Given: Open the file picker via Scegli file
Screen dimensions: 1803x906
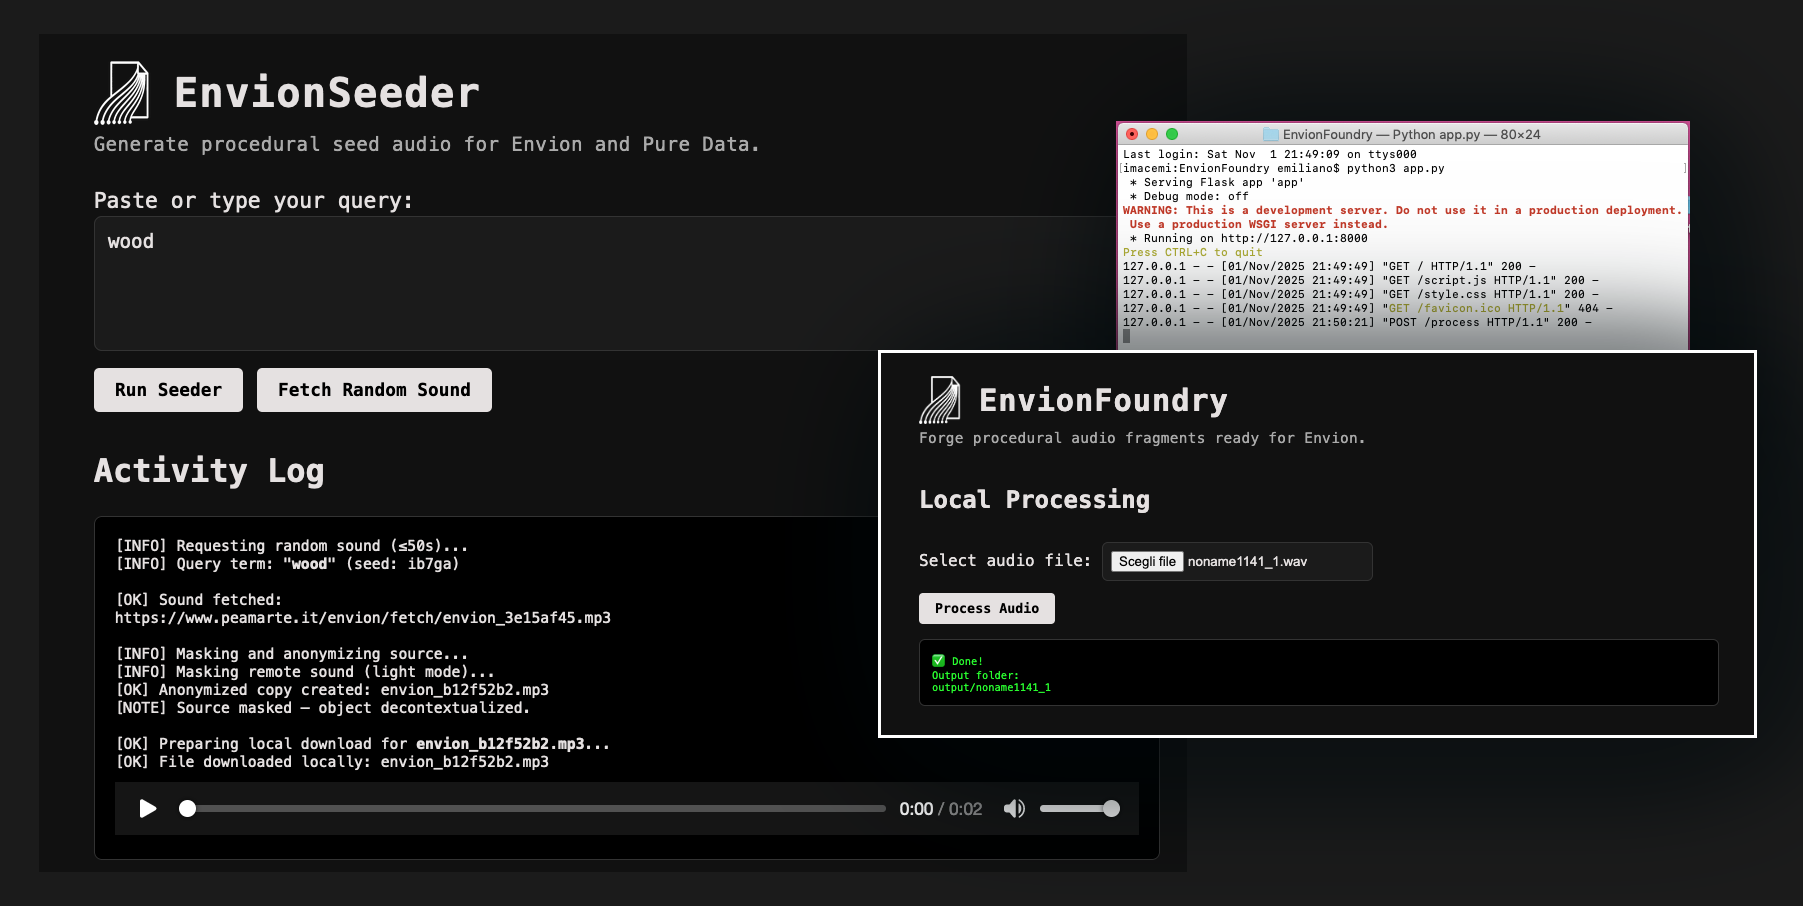Looking at the screenshot, I should (x=1145, y=561).
